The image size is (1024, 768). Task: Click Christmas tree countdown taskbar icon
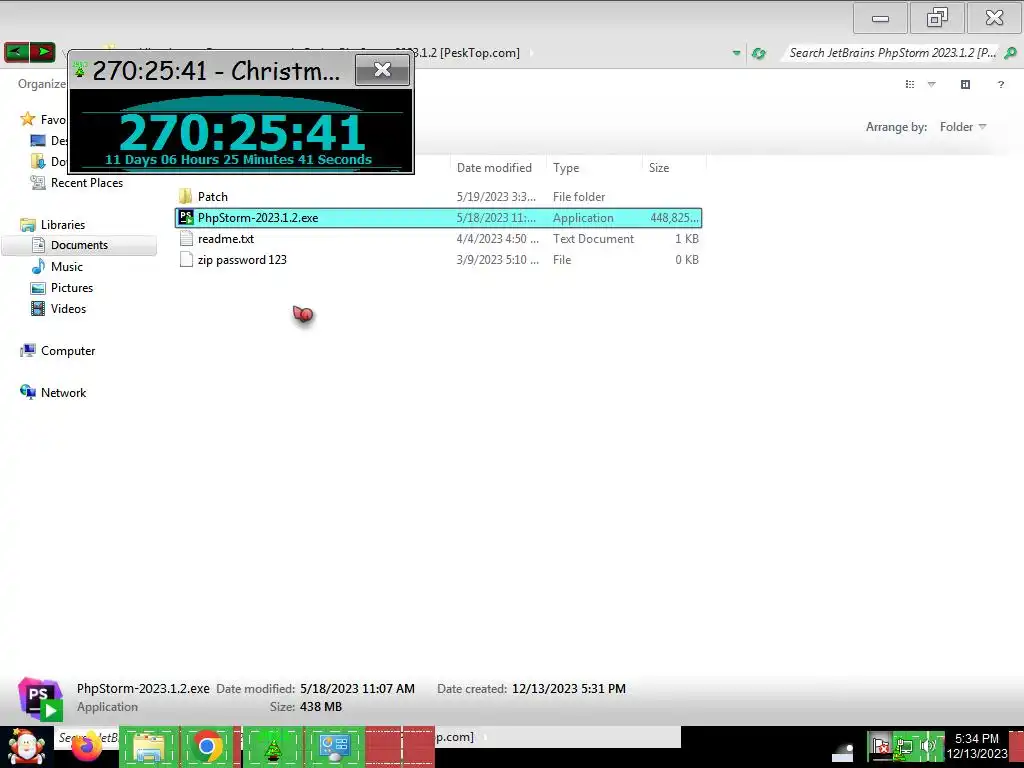click(272, 748)
